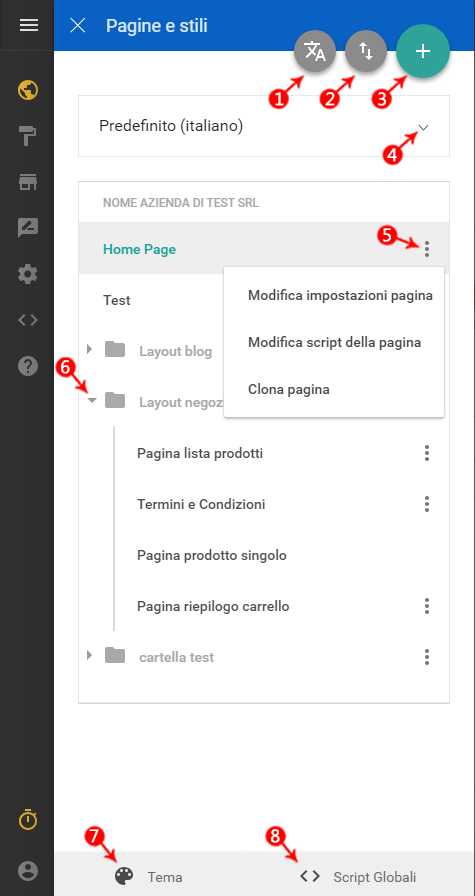
Task: Collapse the Layout negozio folder
Action: coord(92,401)
